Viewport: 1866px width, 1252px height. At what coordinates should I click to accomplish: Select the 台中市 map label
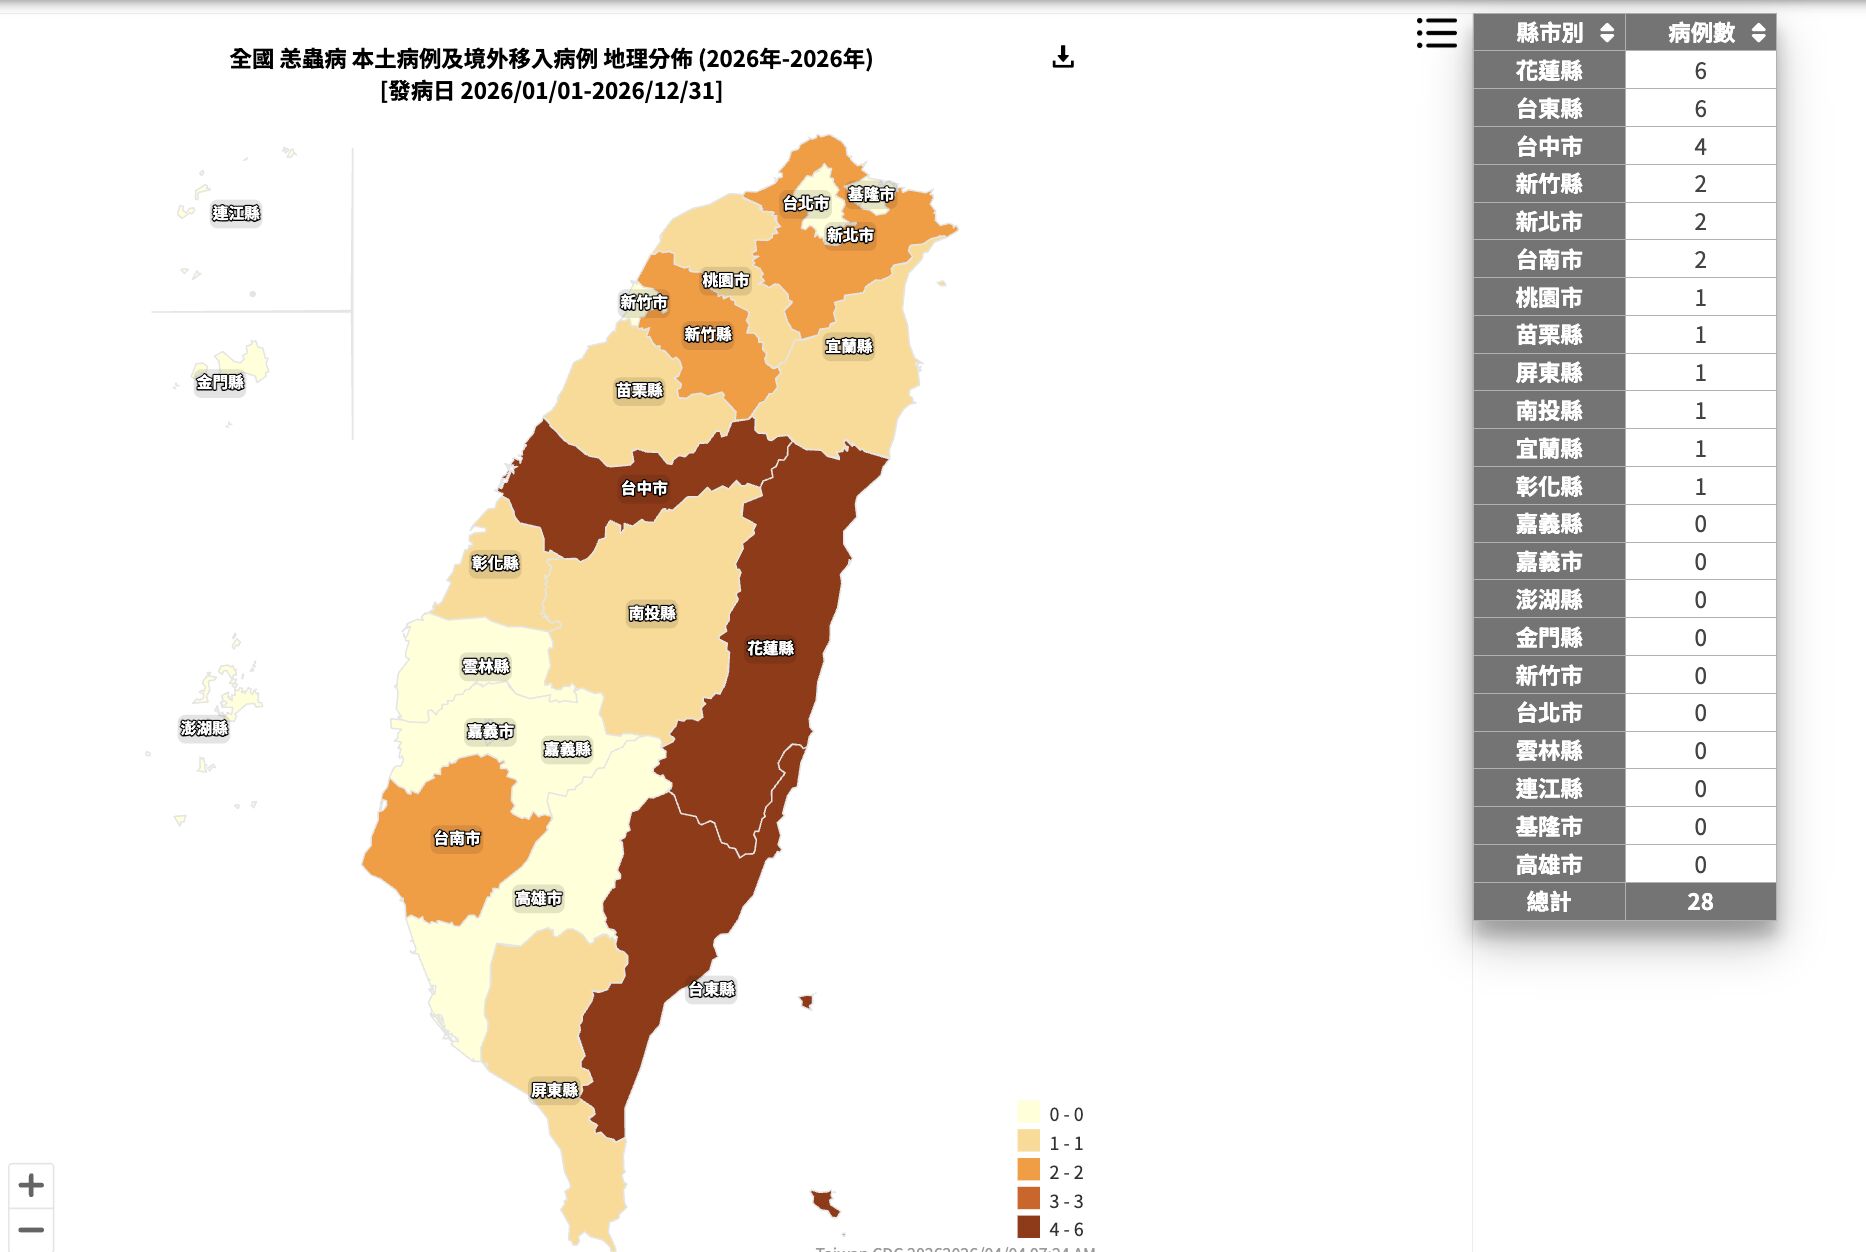tap(644, 488)
